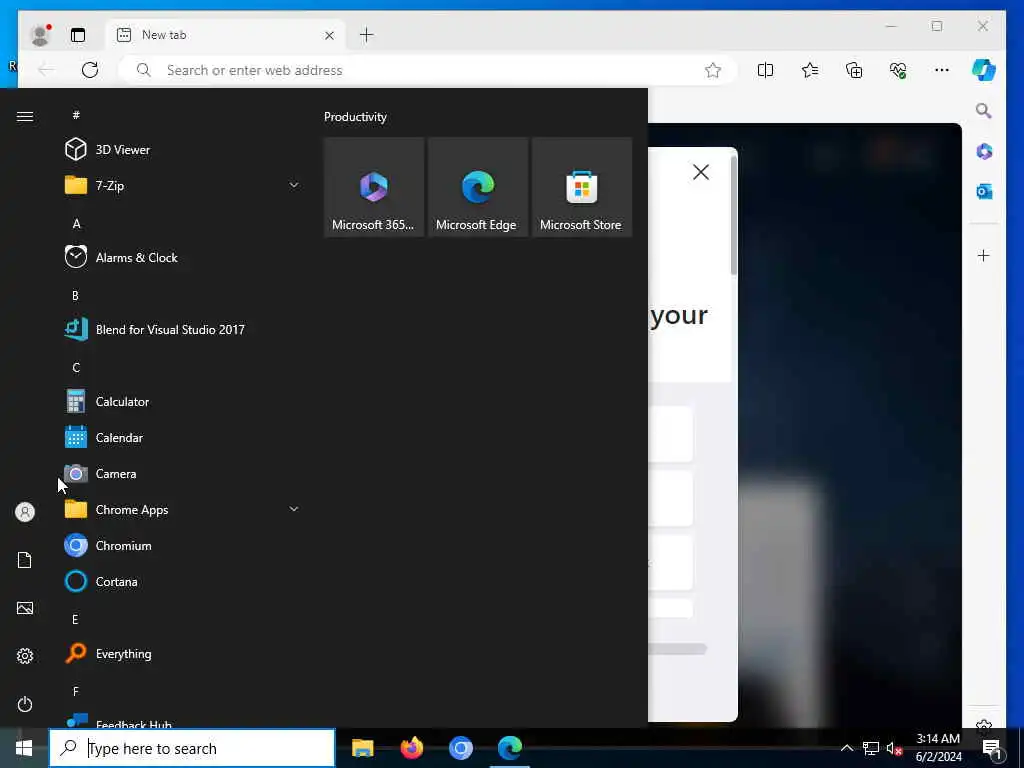Click the Power button in Start
The height and width of the screenshot is (768, 1024).
pyautogui.click(x=25, y=704)
